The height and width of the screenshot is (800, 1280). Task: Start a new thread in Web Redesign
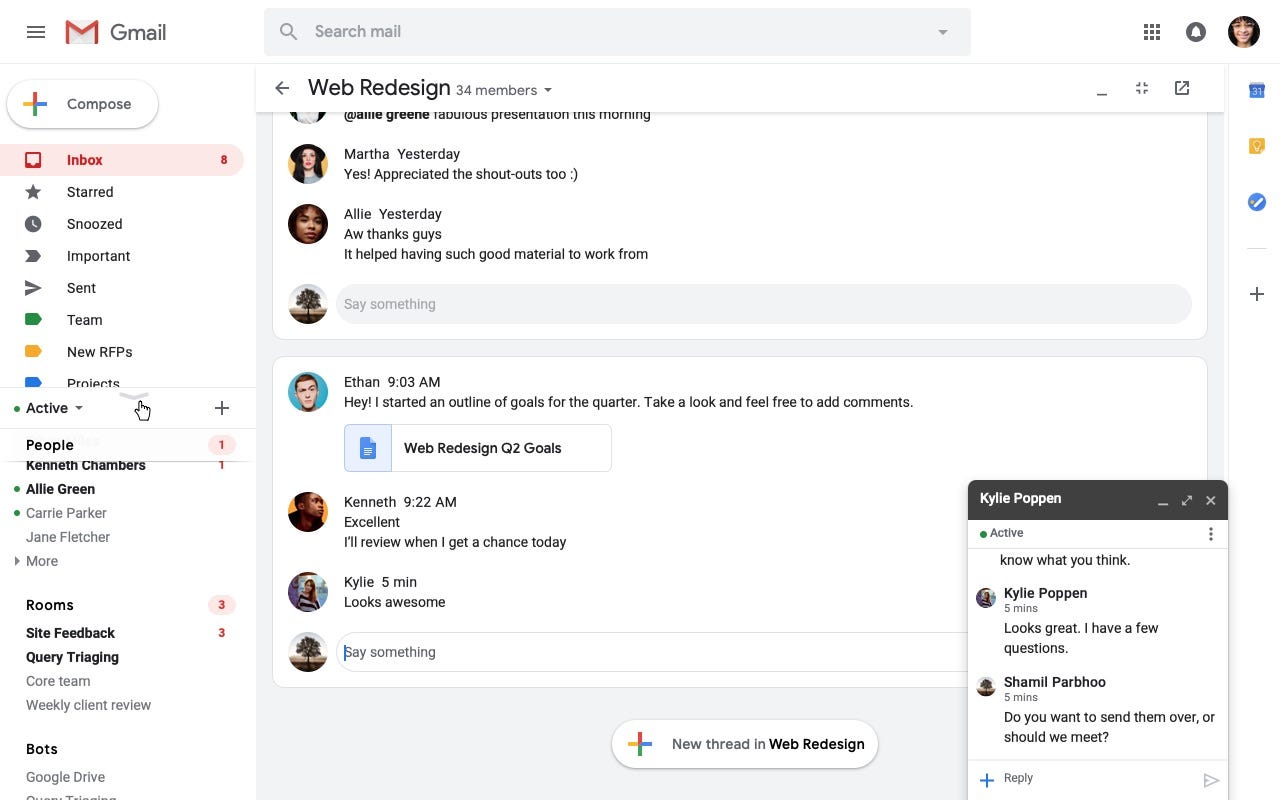744,744
